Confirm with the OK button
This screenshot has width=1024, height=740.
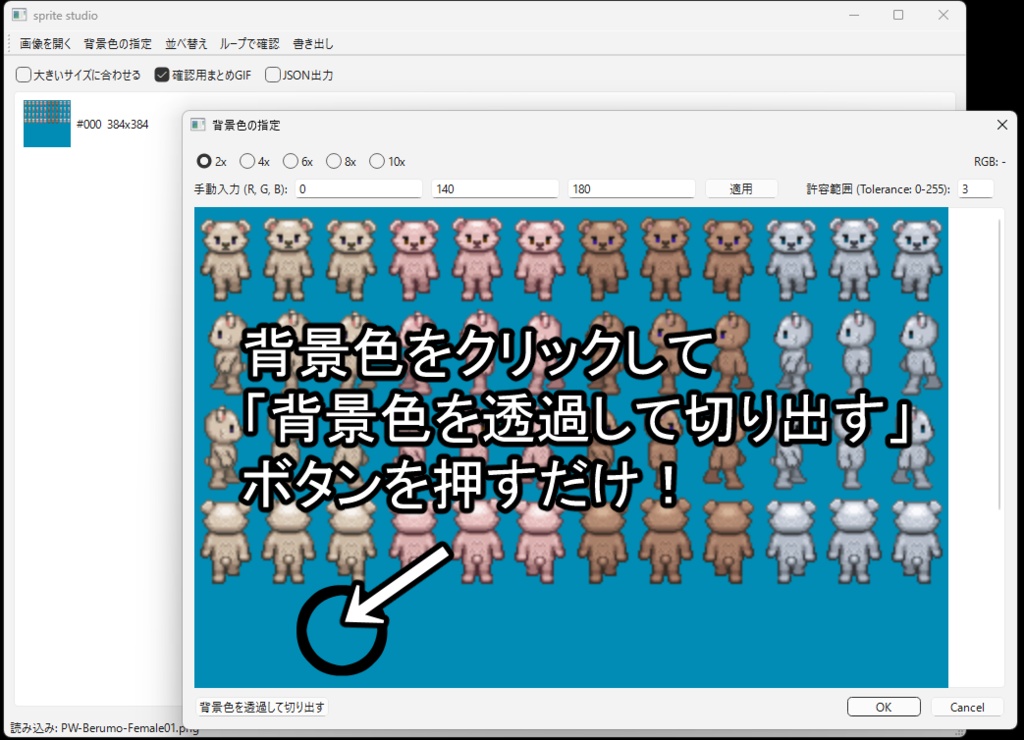[883, 706]
